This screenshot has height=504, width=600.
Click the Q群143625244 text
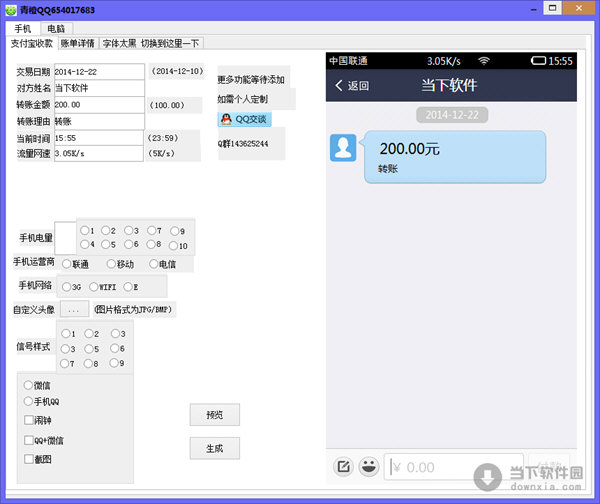[x=243, y=144]
